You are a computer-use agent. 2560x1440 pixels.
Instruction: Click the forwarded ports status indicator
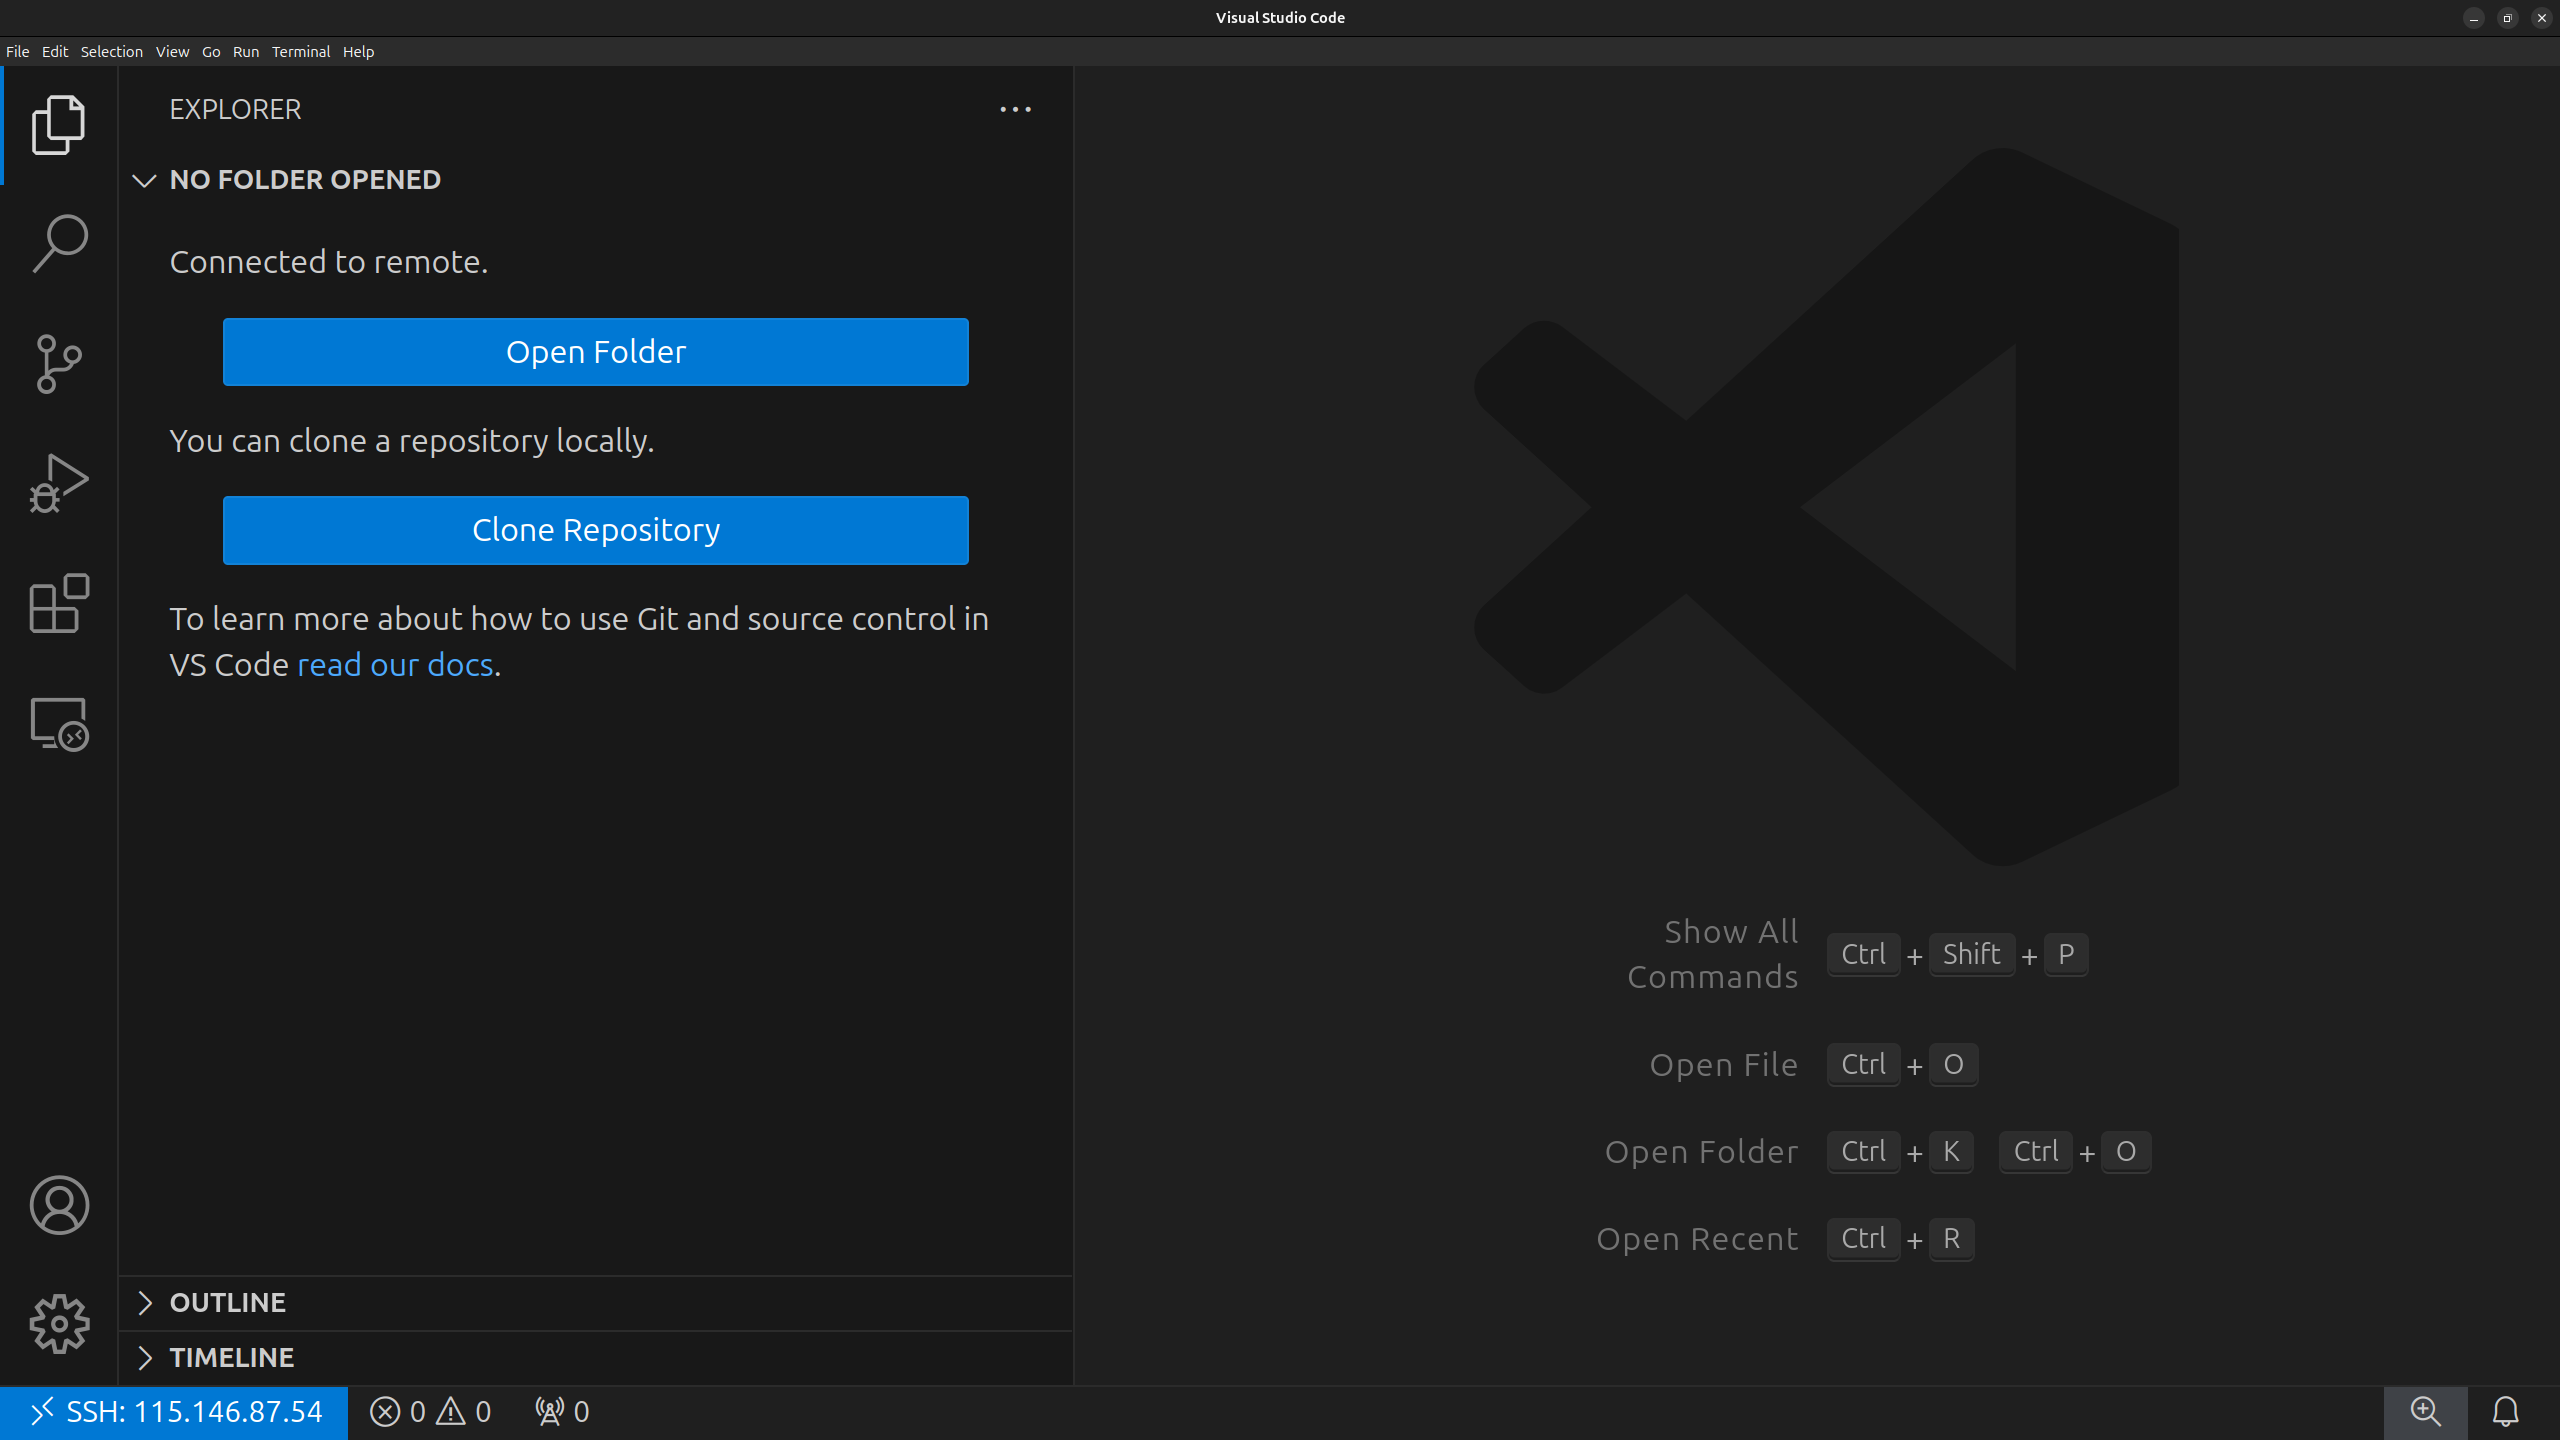[x=562, y=1412]
